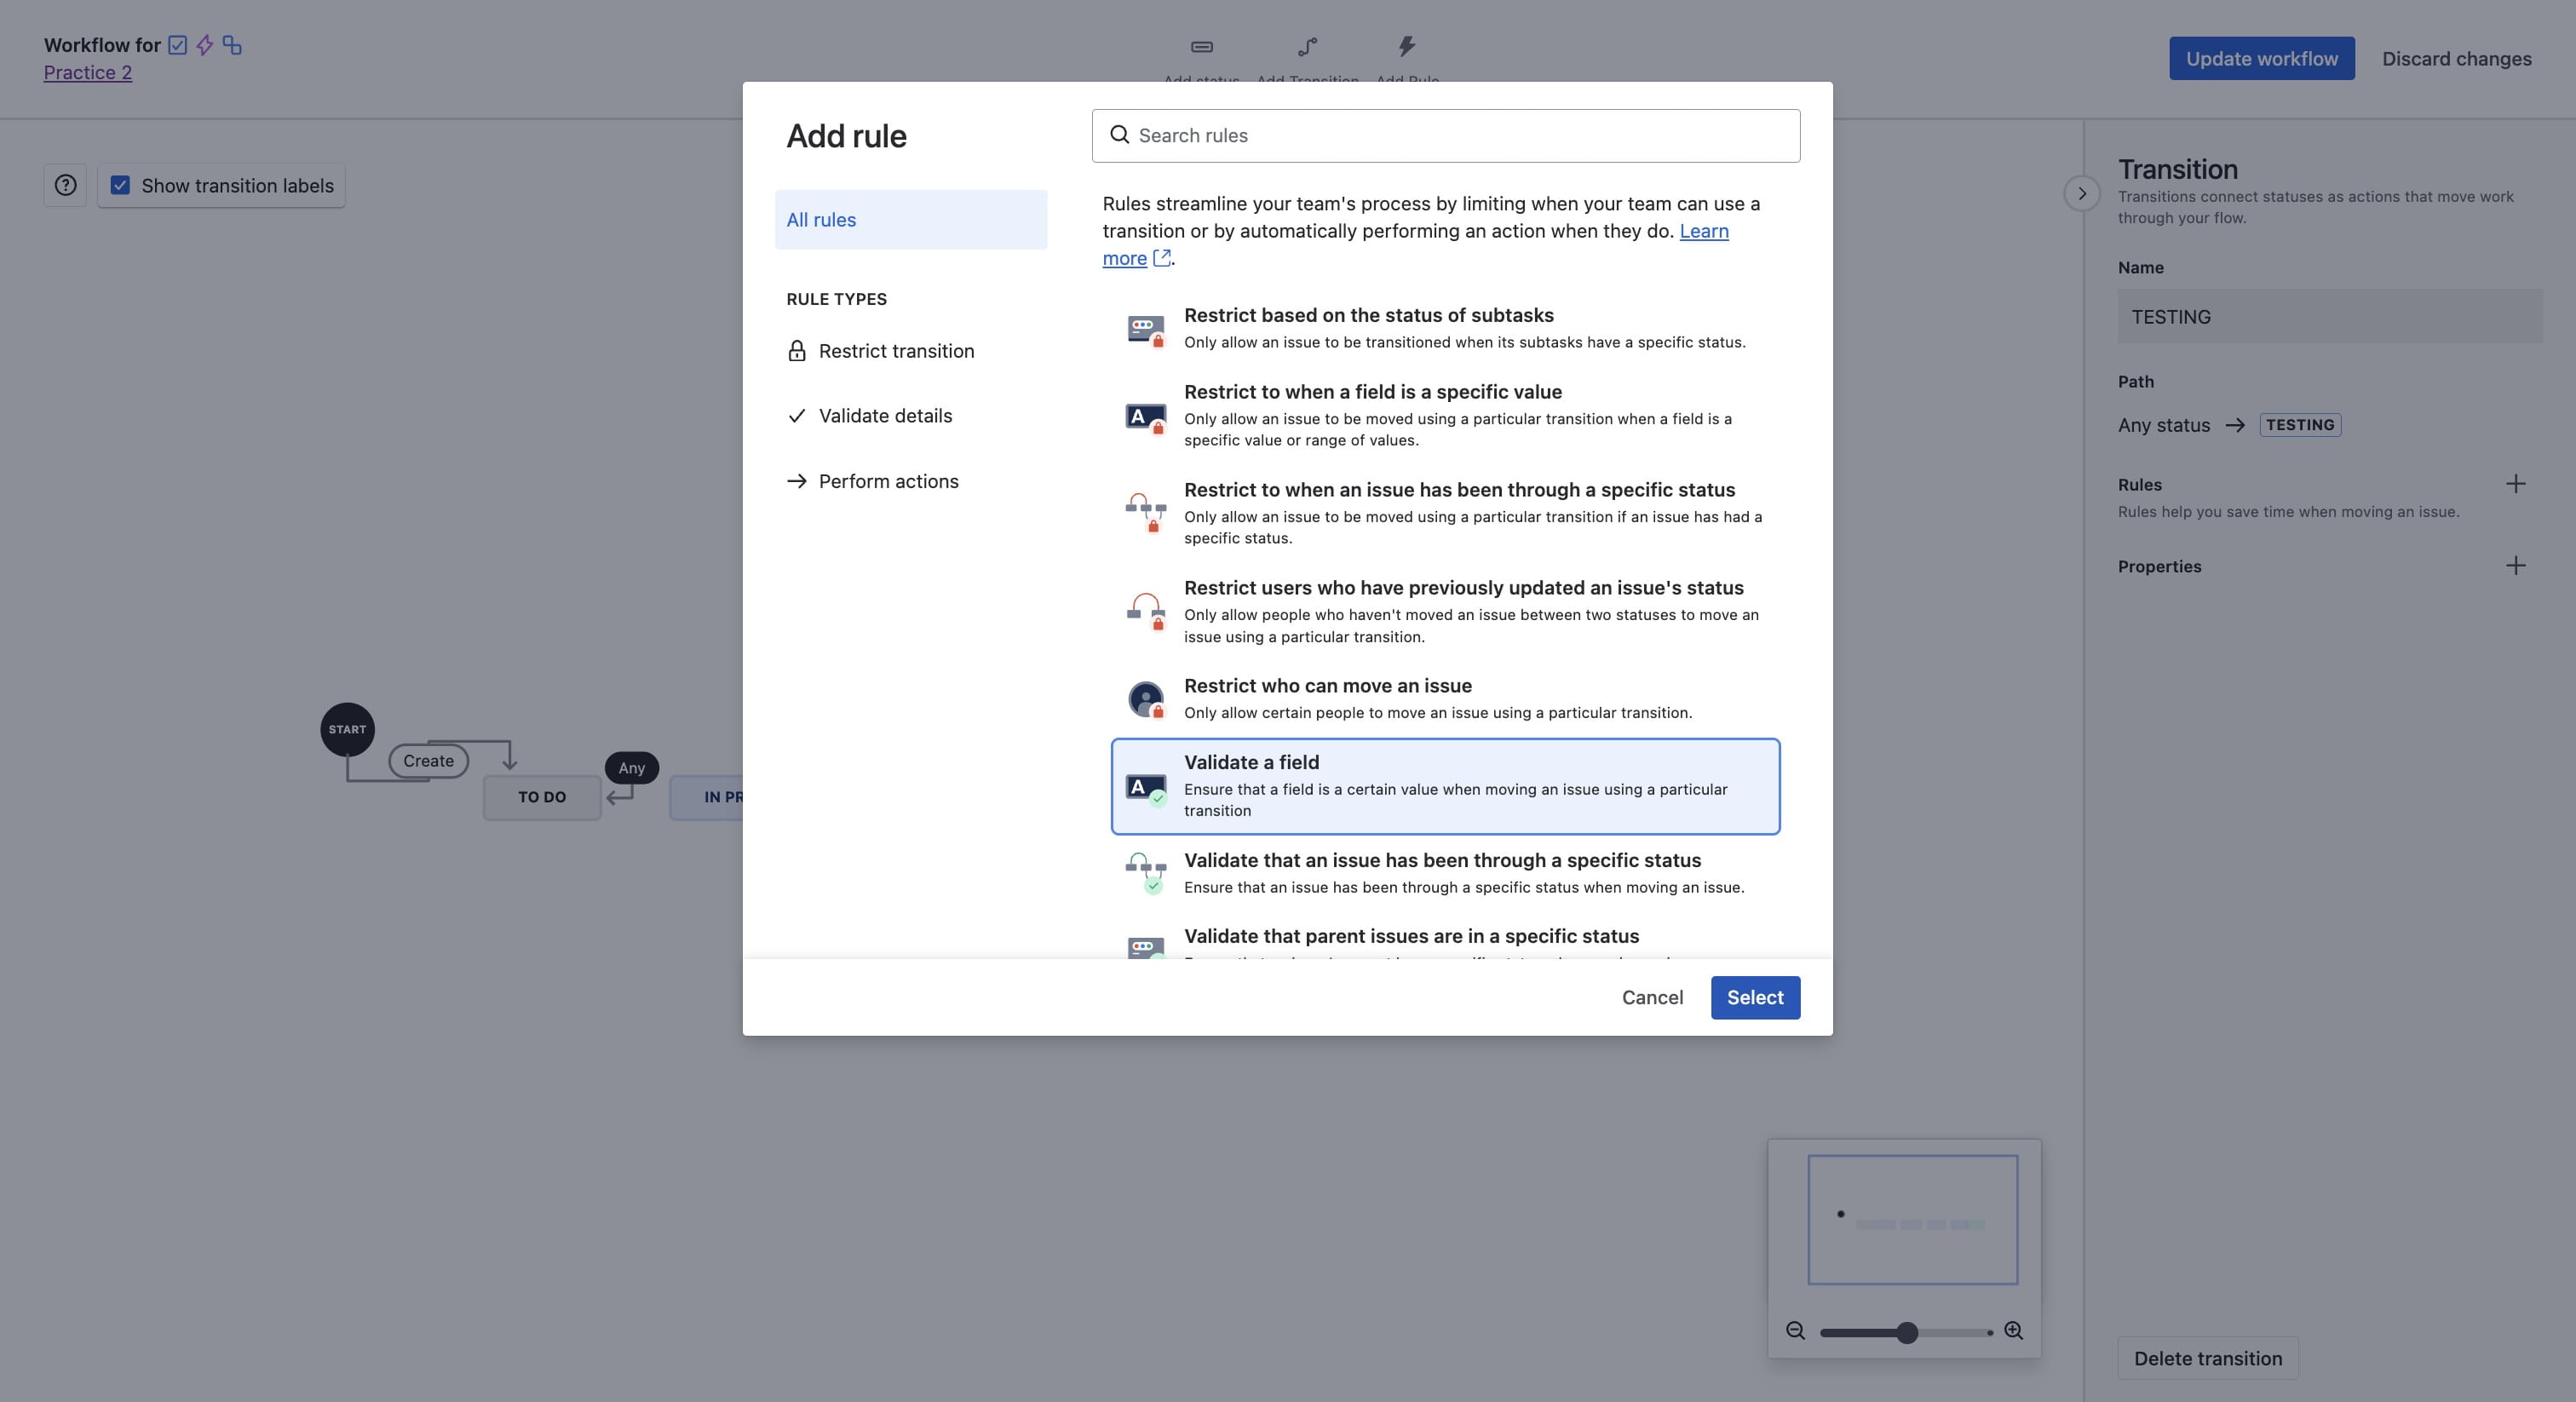Viewport: 2576px width, 1402px height.
Task: Click the checkmark icon beside Validate details
Action: pyautogui.click(x=797, y=416)
